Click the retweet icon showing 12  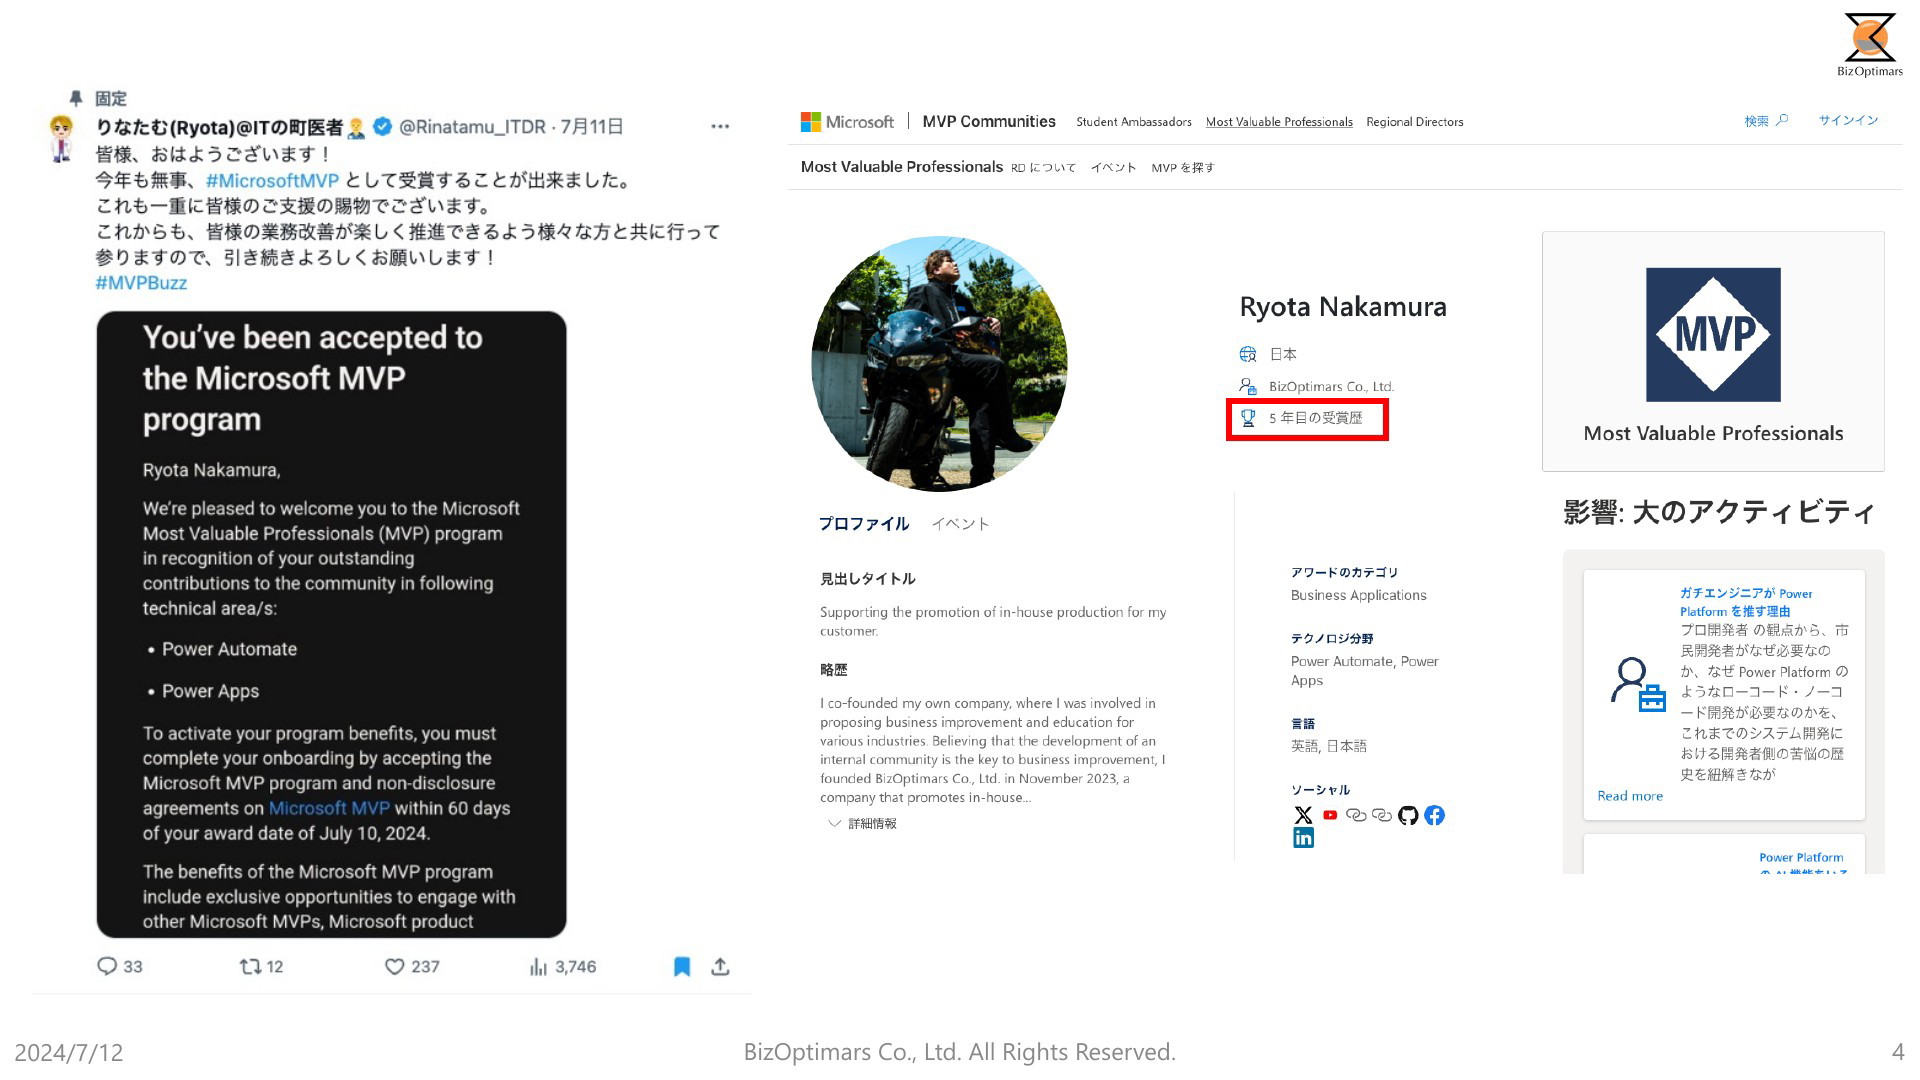(x=250, y=966)
